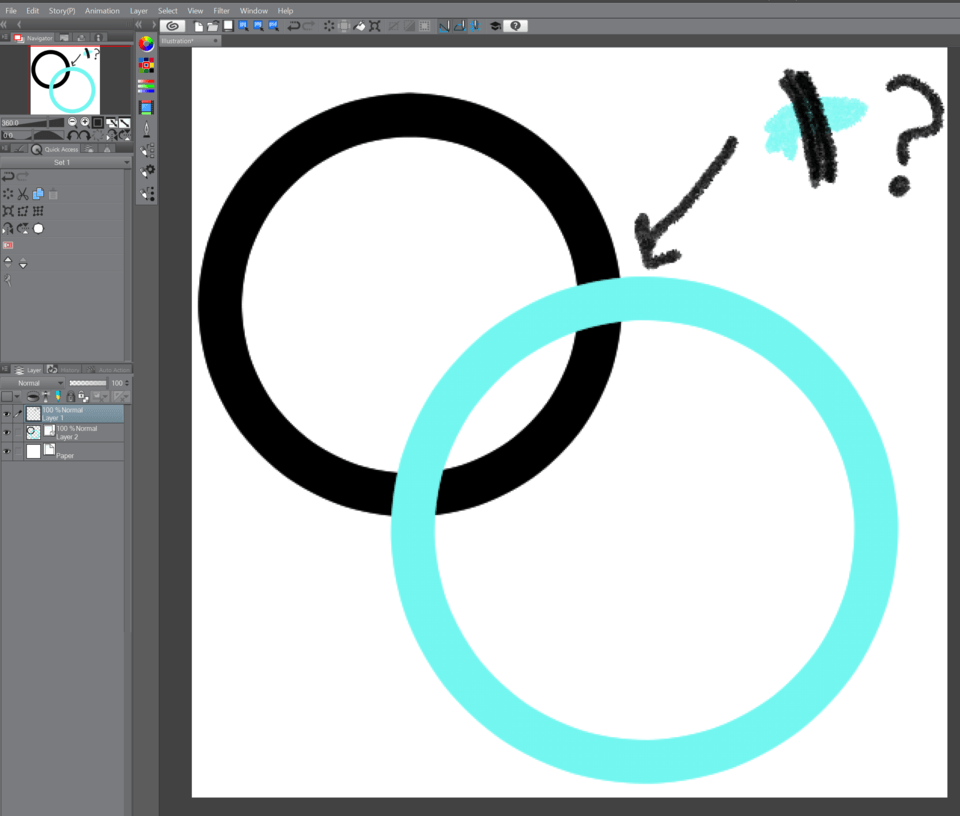Open a new canvas with New icon
The image size is (960, 816).
point(199,26)
